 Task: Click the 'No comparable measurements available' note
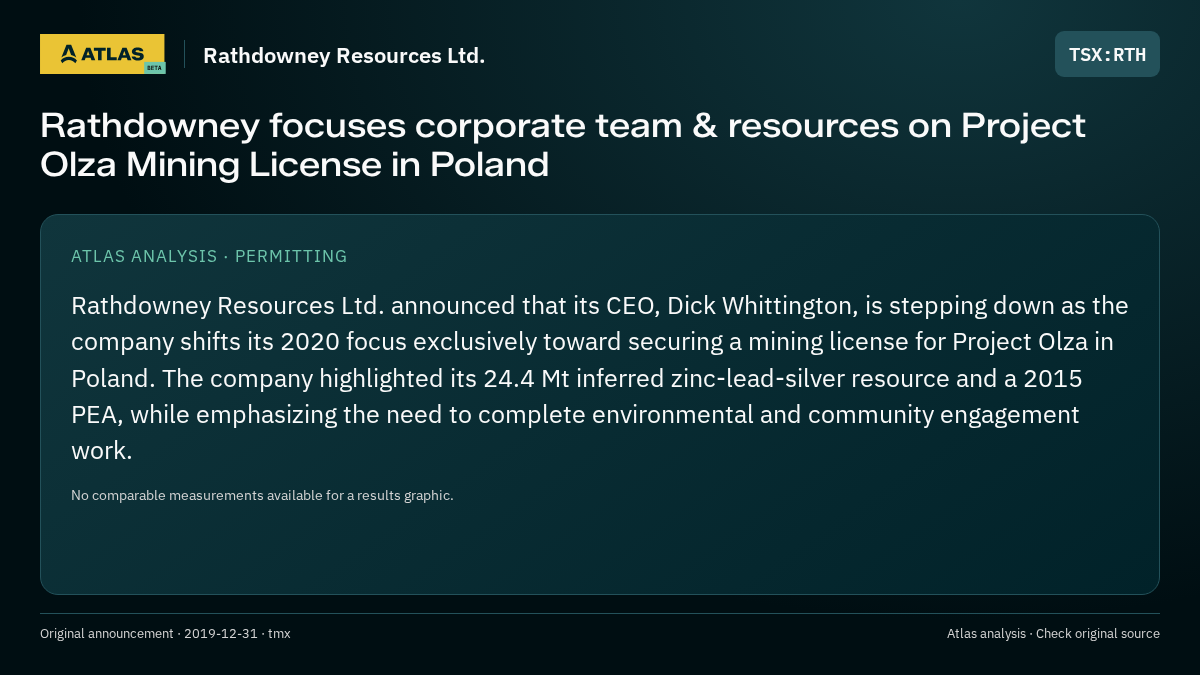click(x=262, y=495)
